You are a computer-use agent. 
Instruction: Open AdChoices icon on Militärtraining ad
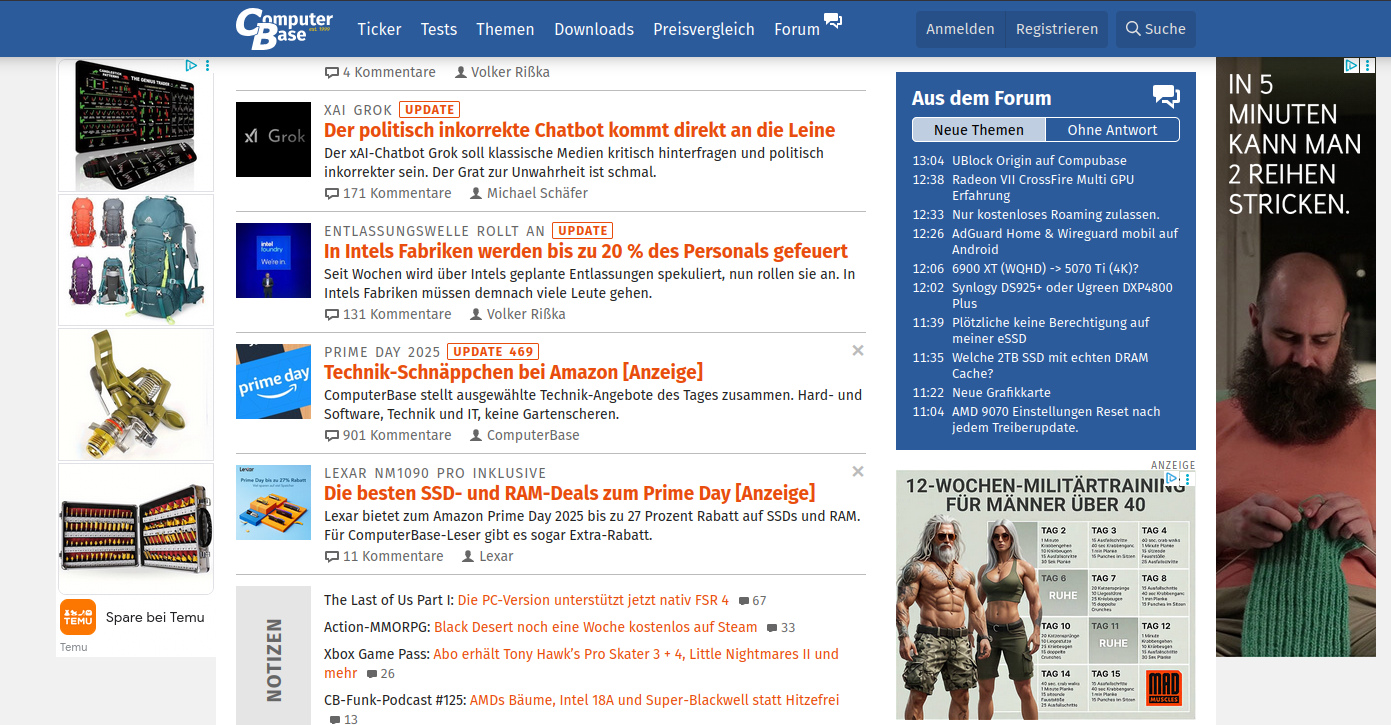coord(1172,479)
